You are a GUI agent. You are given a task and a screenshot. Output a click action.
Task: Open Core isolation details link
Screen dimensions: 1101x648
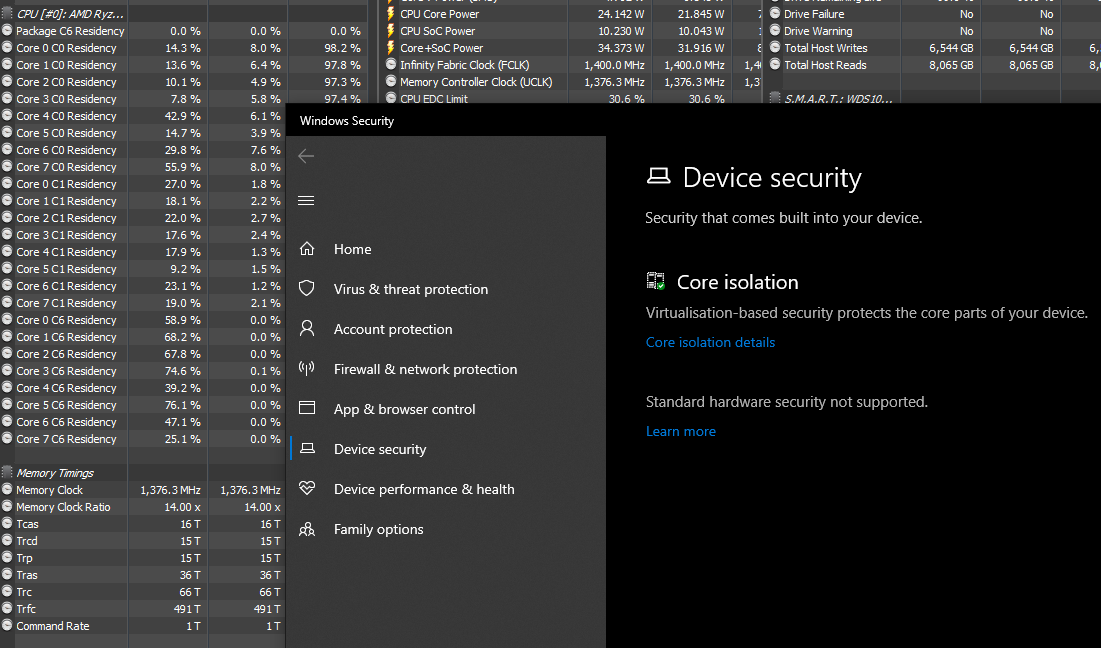click(x=710, y=342)
